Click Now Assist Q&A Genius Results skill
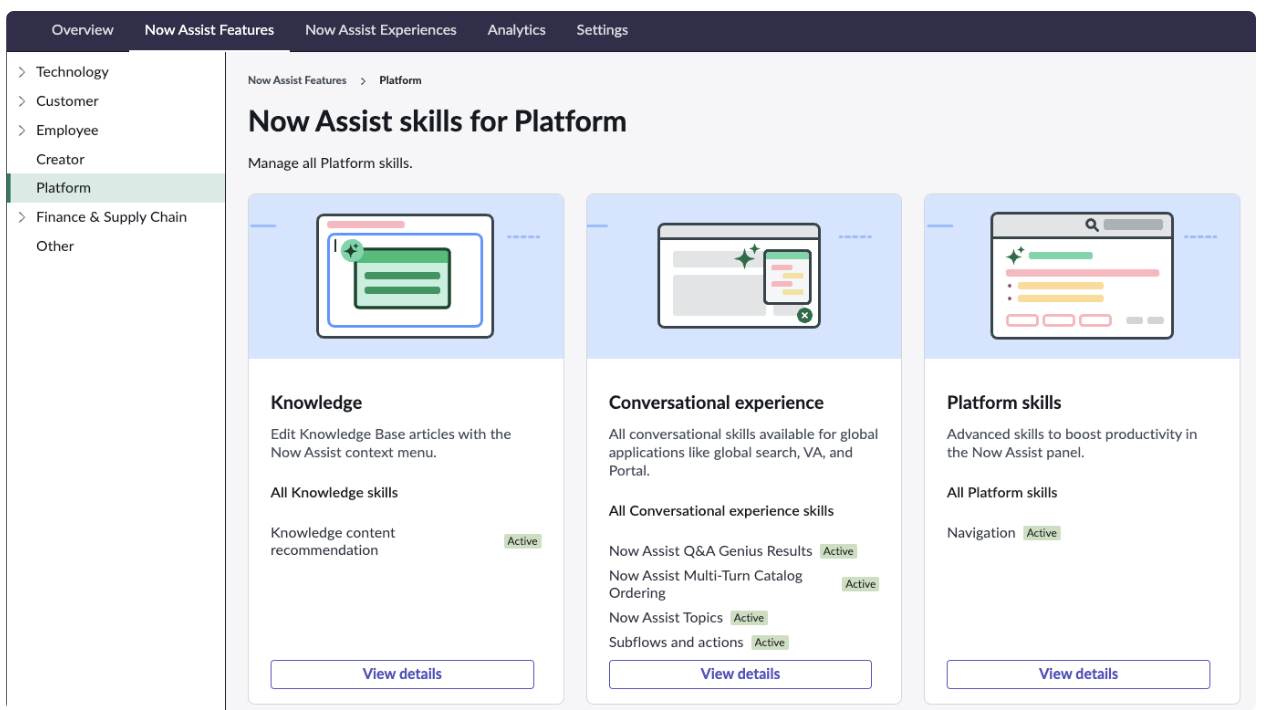1270x710 pixels. point(711,551)
